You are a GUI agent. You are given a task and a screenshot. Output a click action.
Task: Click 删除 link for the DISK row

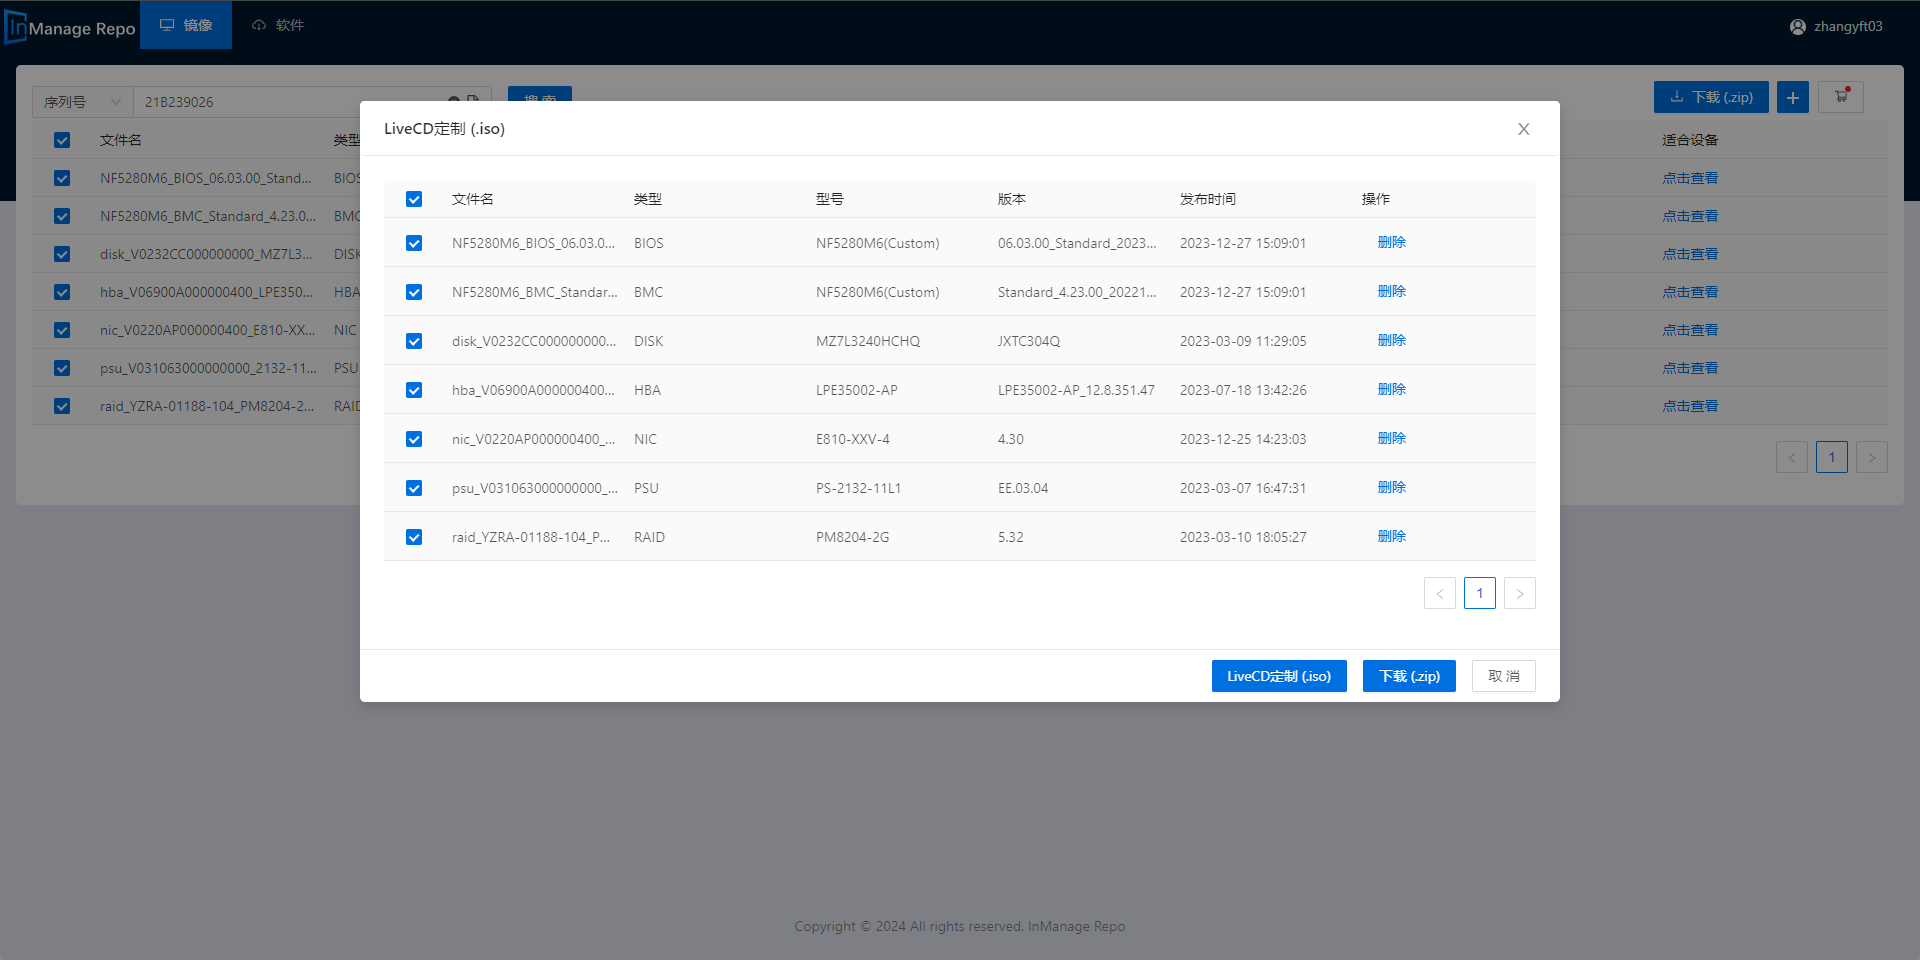click(1391, 340)
